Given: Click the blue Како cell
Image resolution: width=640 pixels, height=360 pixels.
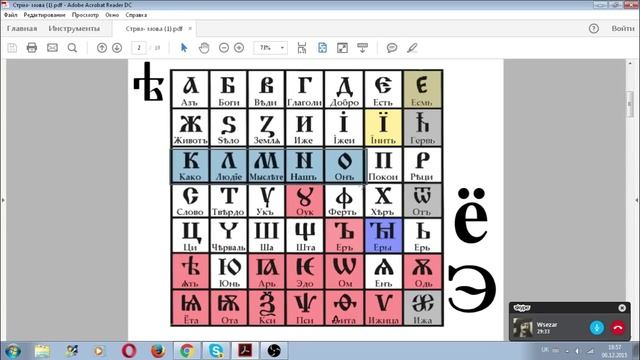Looking at the screenshot, I should (190, 165).
